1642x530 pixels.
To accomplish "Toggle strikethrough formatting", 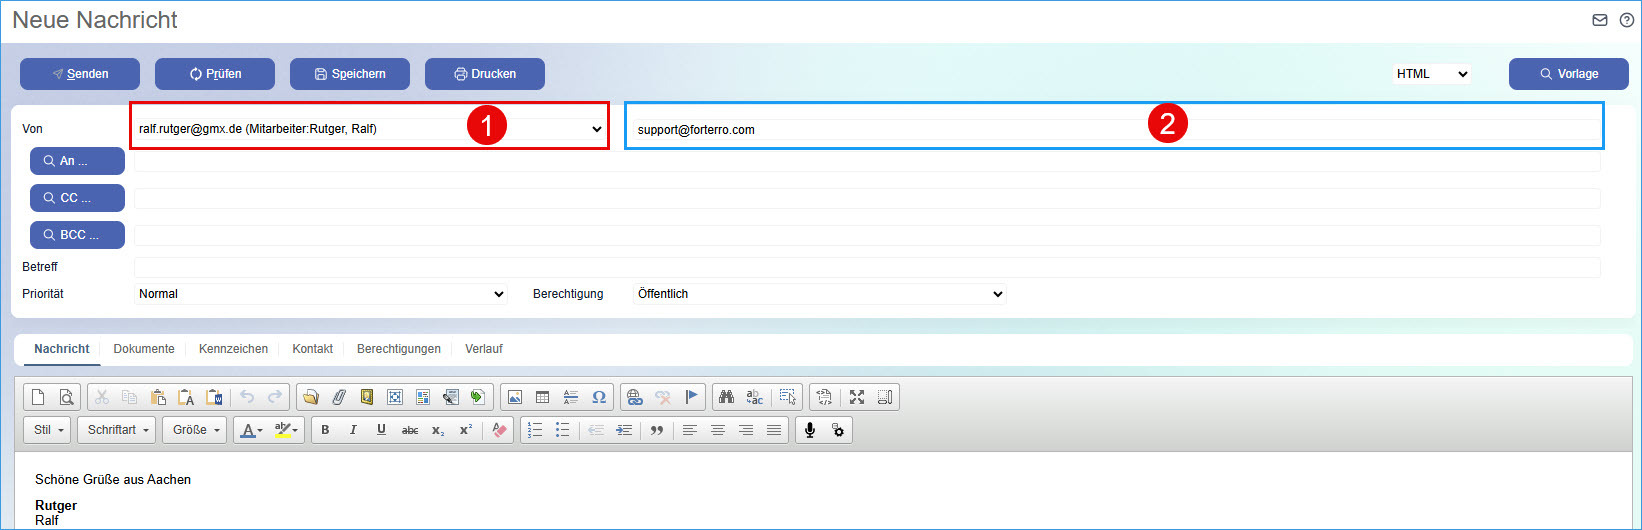I will click(x=409, y=430).
